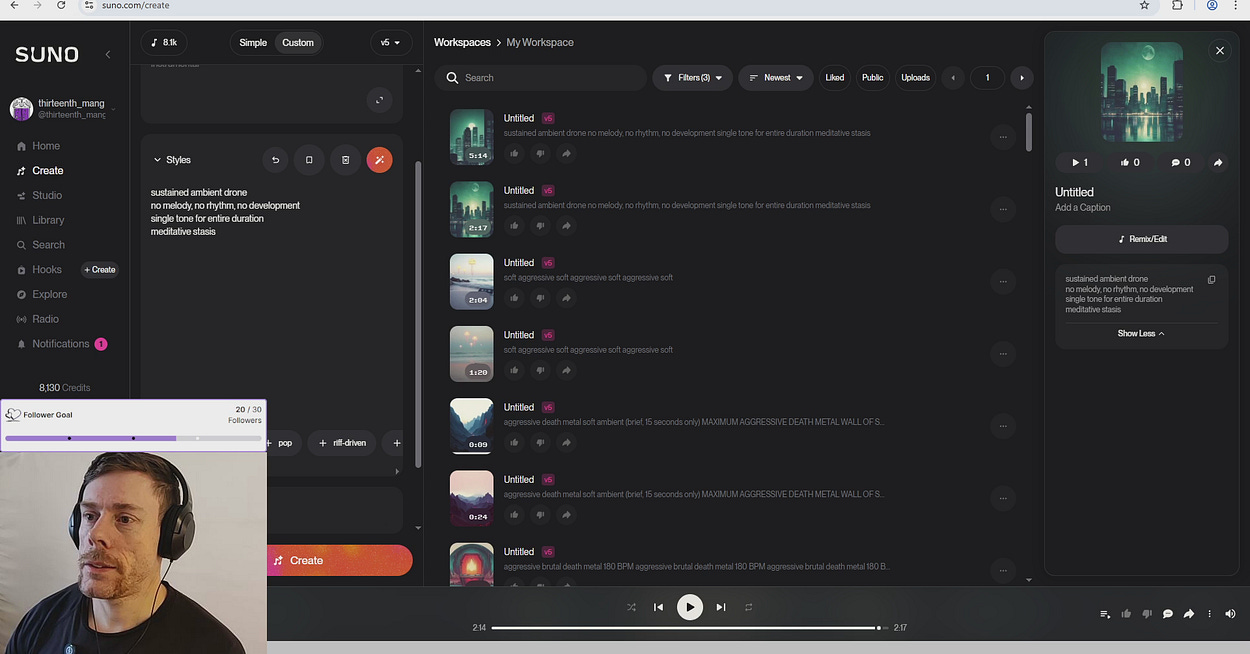The image size is (1250, 654).
Task: Undo styles with the undo icon
Action: pos(276,160)
